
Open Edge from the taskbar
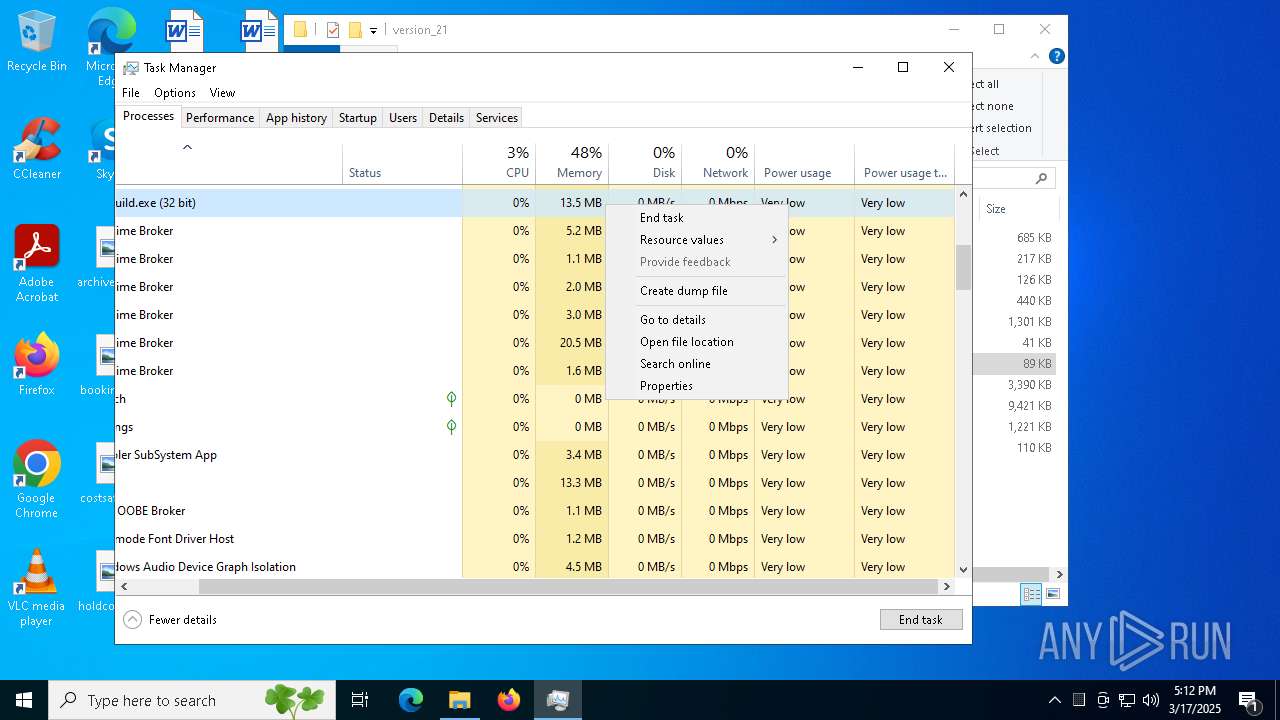click(411, 700)
